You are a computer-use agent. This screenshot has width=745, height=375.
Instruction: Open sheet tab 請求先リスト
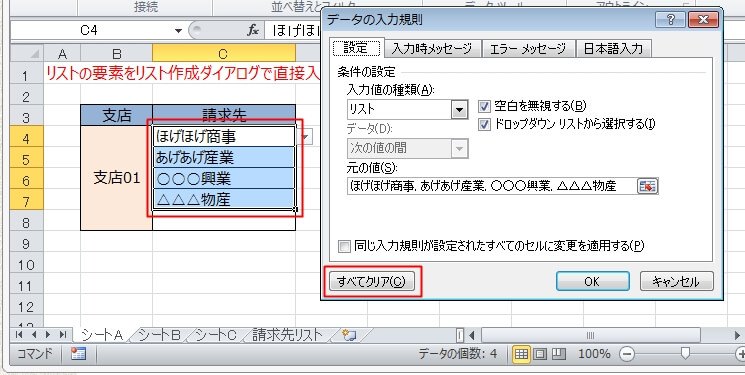287,335
